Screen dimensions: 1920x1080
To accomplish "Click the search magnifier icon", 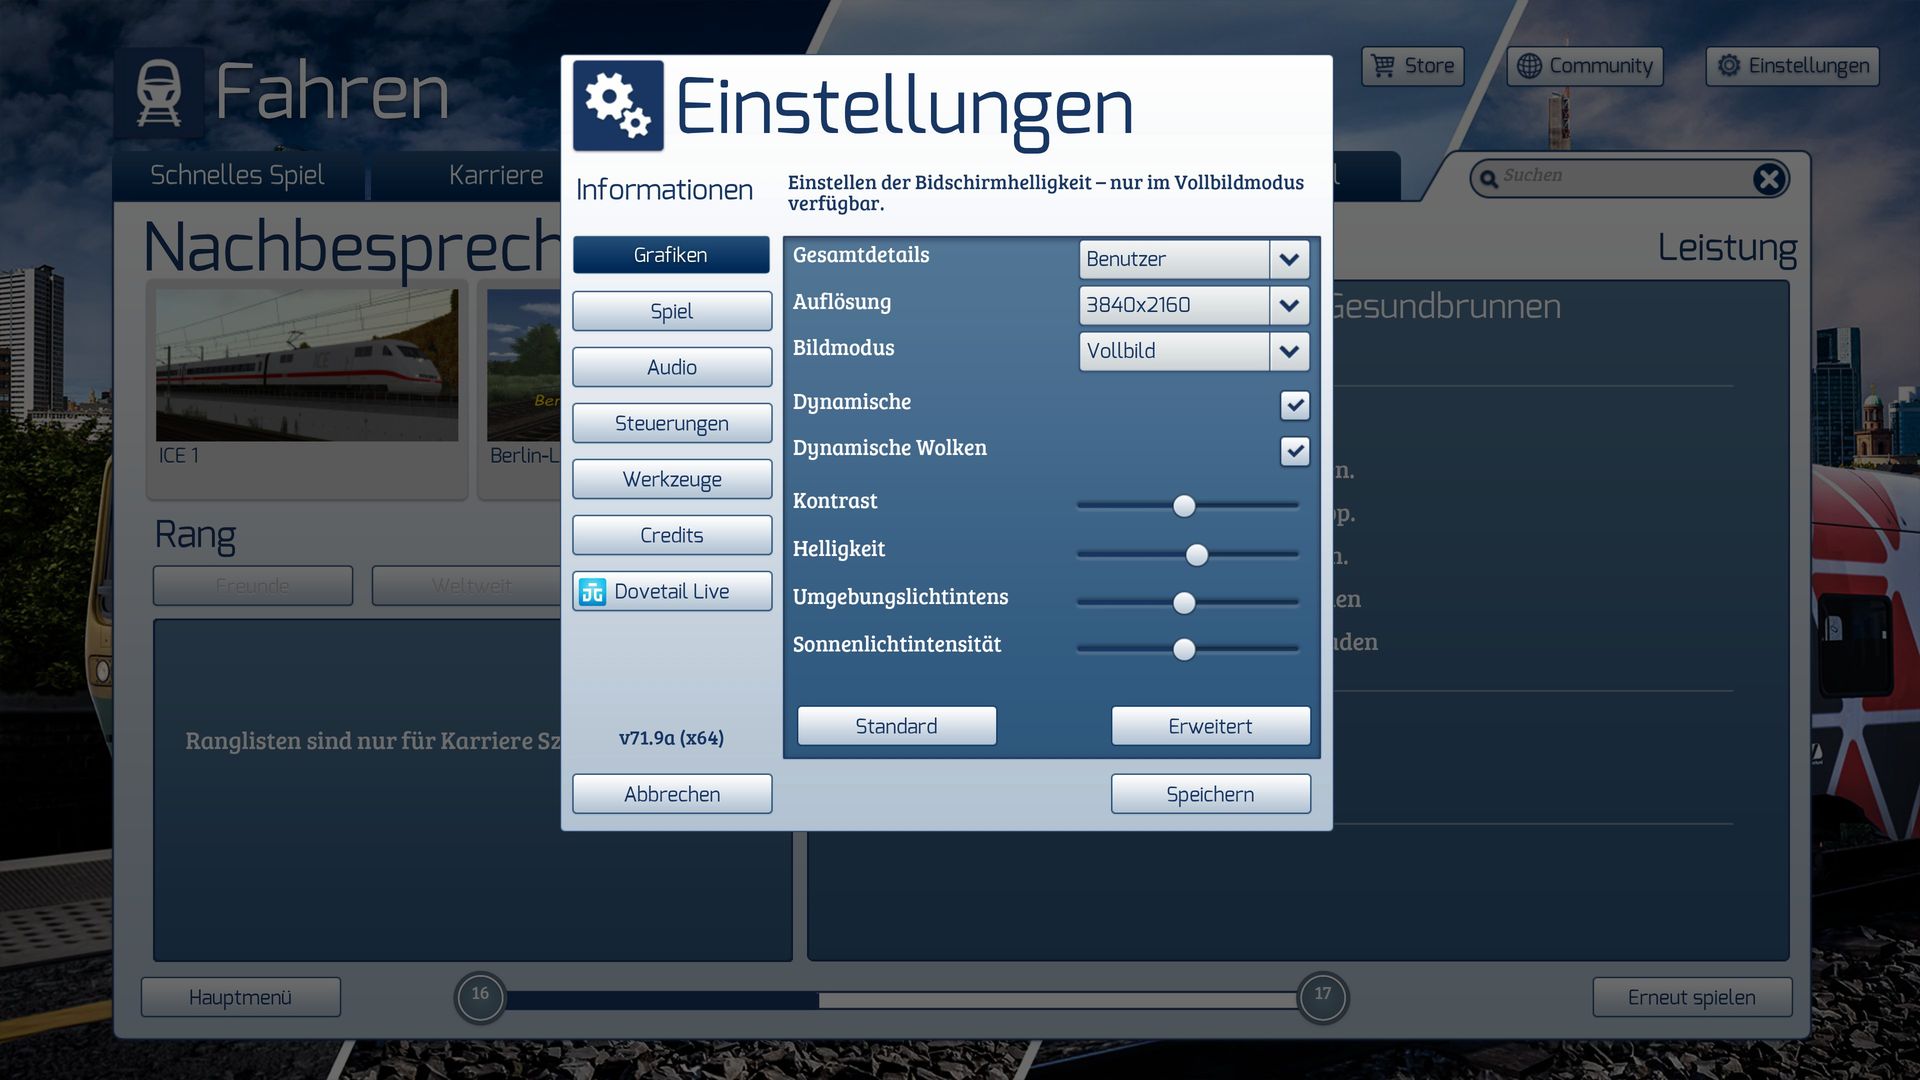I will [x=1488, y=179].
